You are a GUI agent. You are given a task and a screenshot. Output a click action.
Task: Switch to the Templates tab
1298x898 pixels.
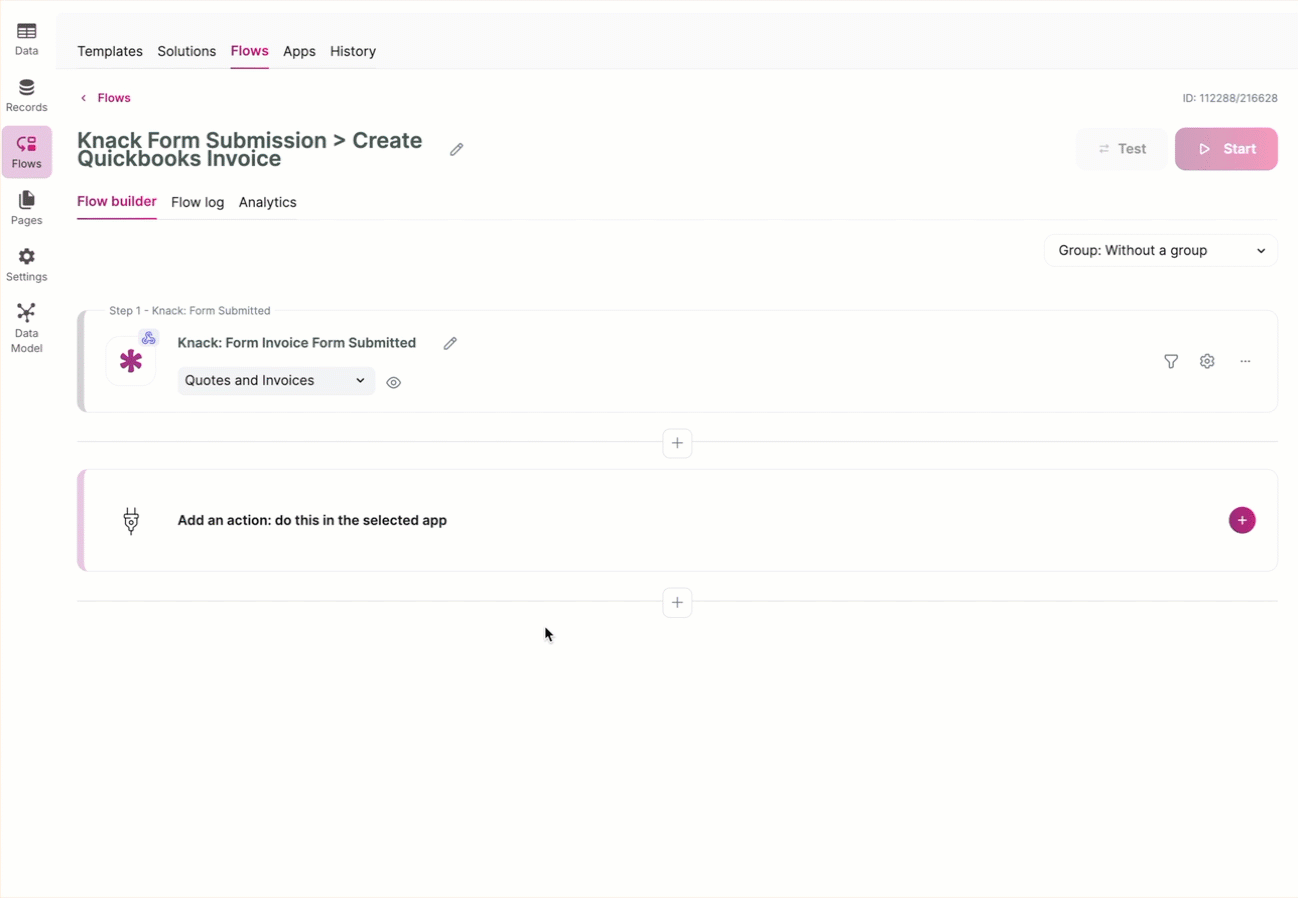(110, 51)
